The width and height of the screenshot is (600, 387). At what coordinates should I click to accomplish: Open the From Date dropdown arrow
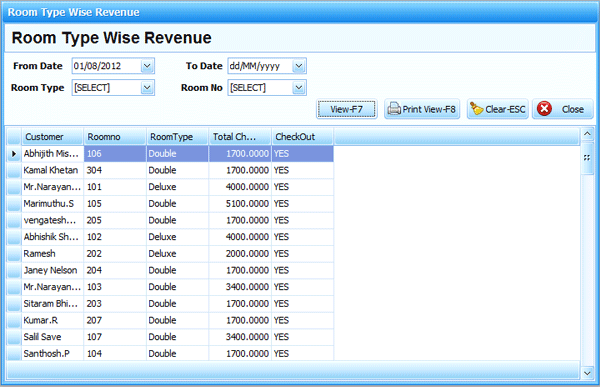coord(147,66)
